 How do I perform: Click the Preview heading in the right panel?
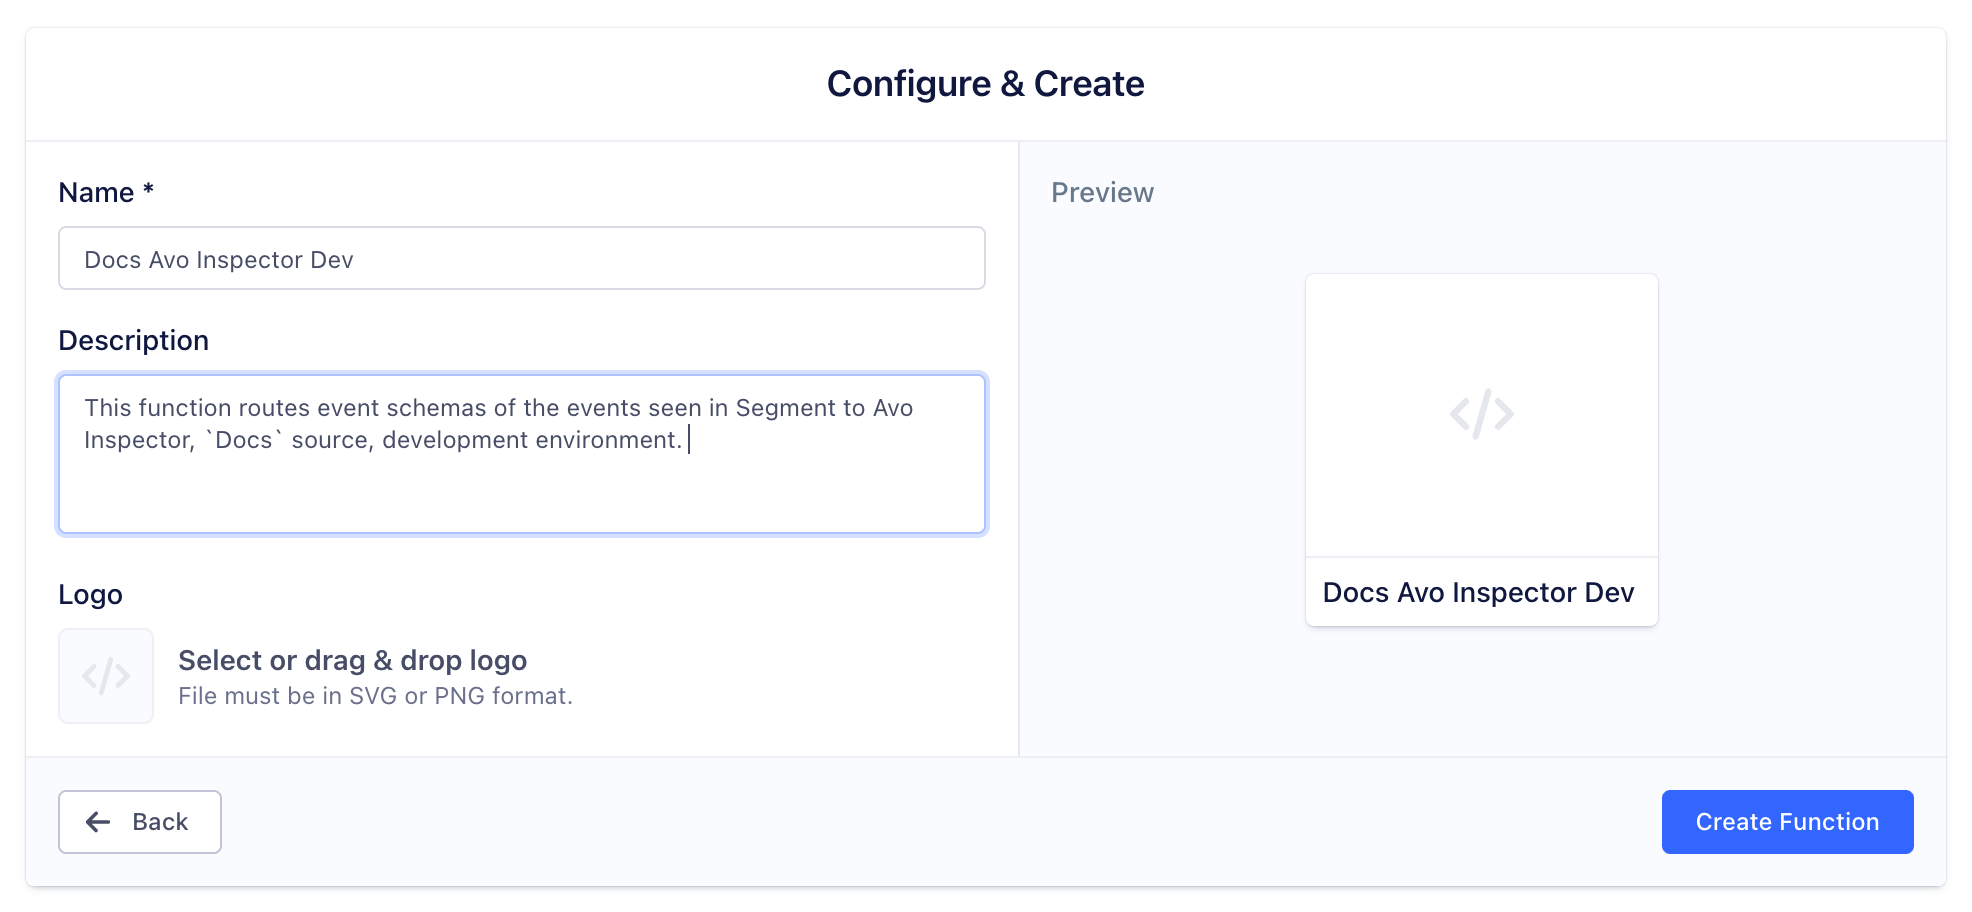1102,192
